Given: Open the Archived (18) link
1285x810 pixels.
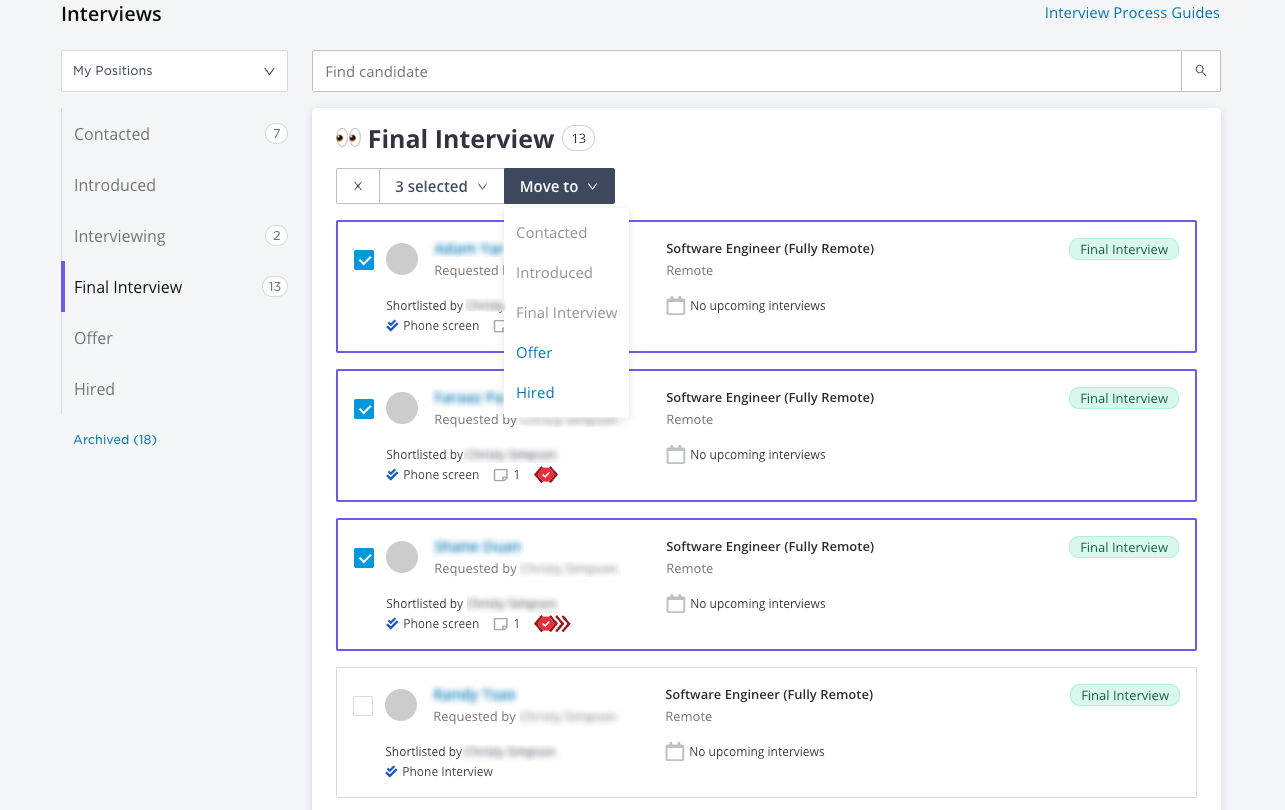Looking at the screenshot, I should point(115,439).
